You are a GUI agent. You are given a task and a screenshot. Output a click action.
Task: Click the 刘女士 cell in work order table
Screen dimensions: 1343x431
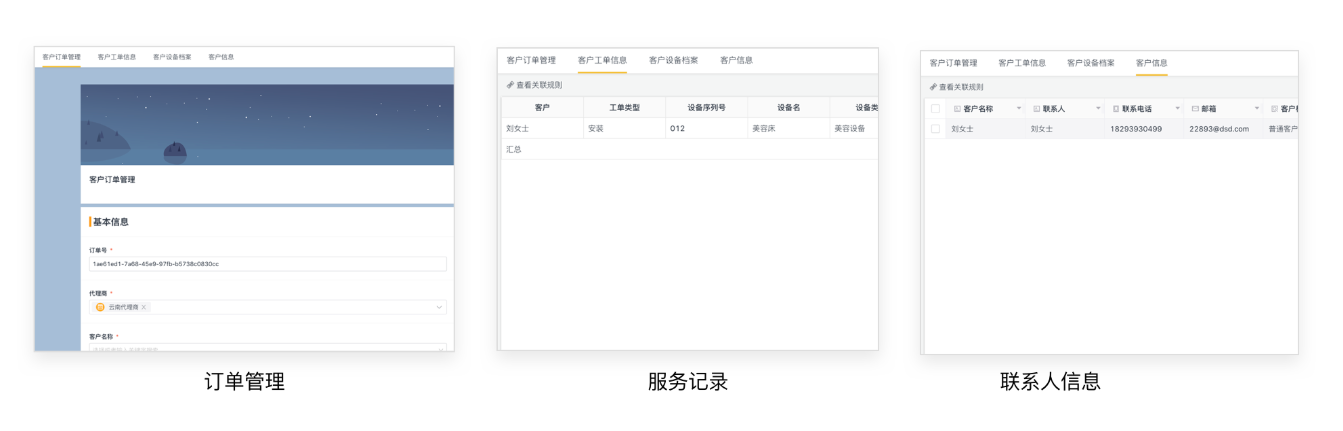click(542, 128)
